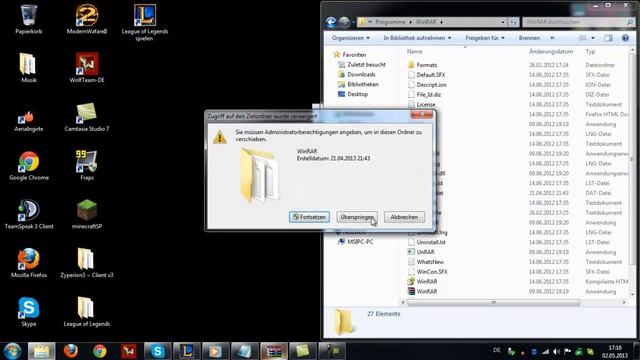Open the Windows Start menu orb
640x360 pixels.
[12, 351]
